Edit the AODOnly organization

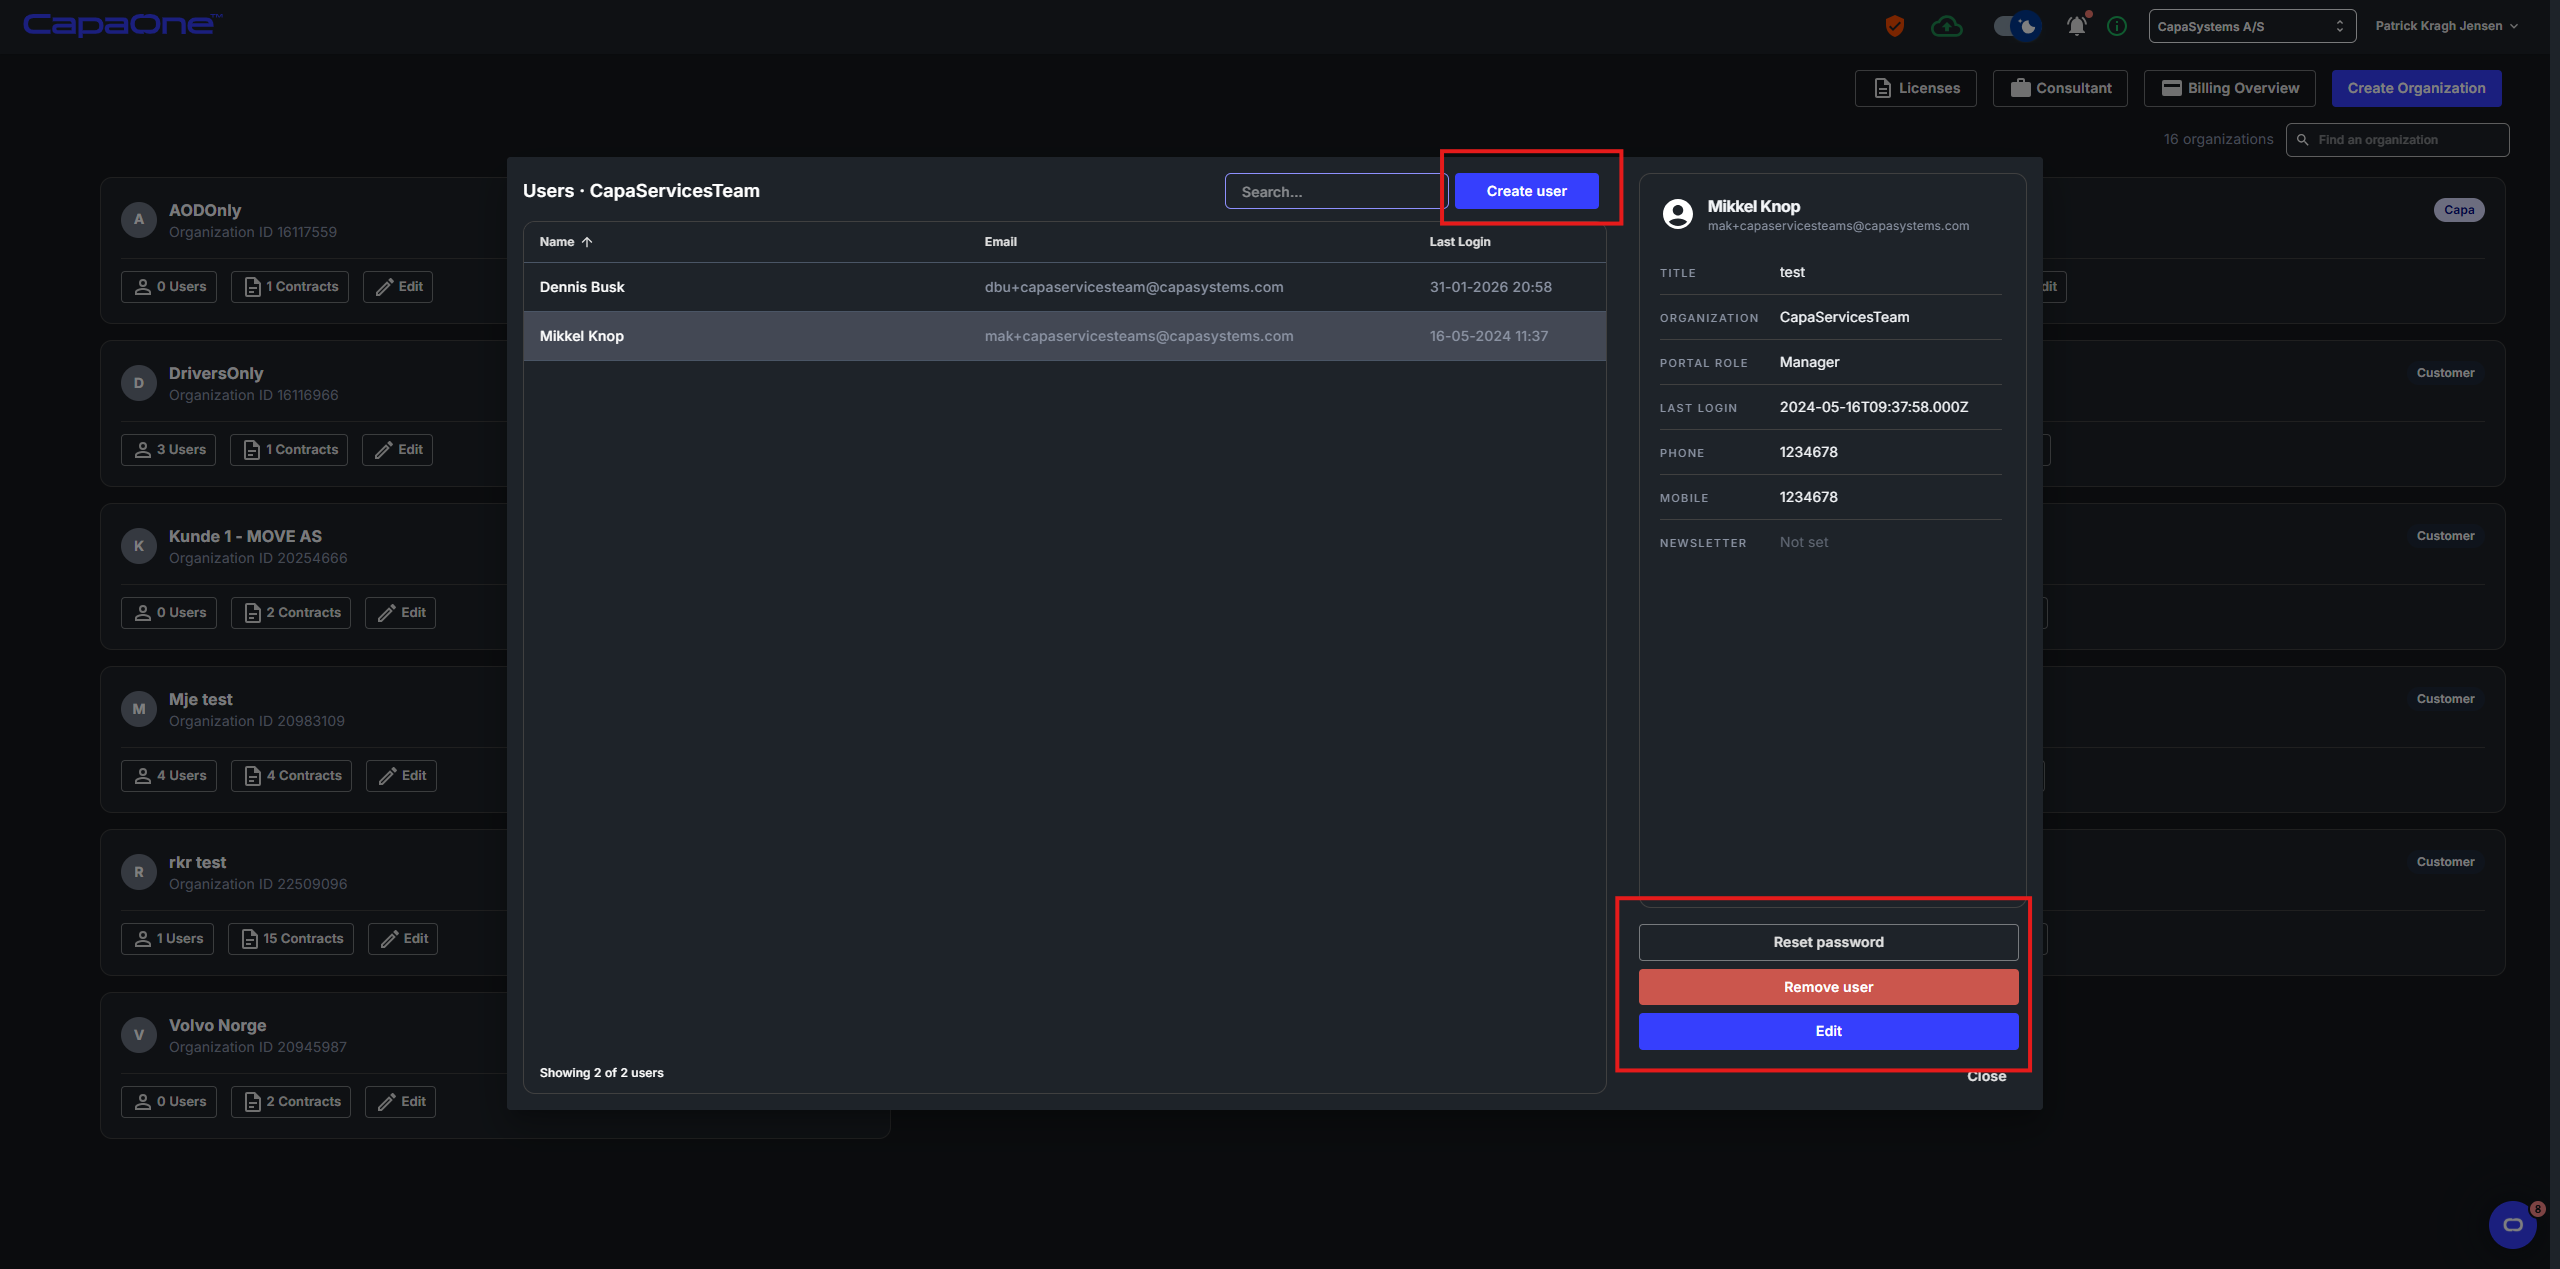[398, 287]
